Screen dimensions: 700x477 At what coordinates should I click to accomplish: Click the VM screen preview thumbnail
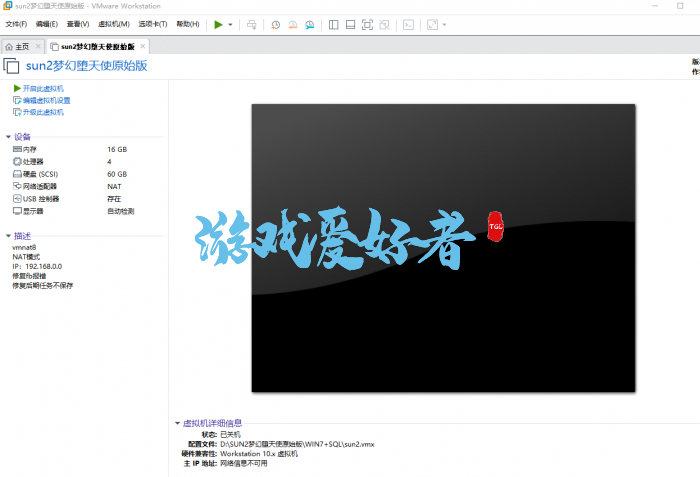[x=443, y=248]
